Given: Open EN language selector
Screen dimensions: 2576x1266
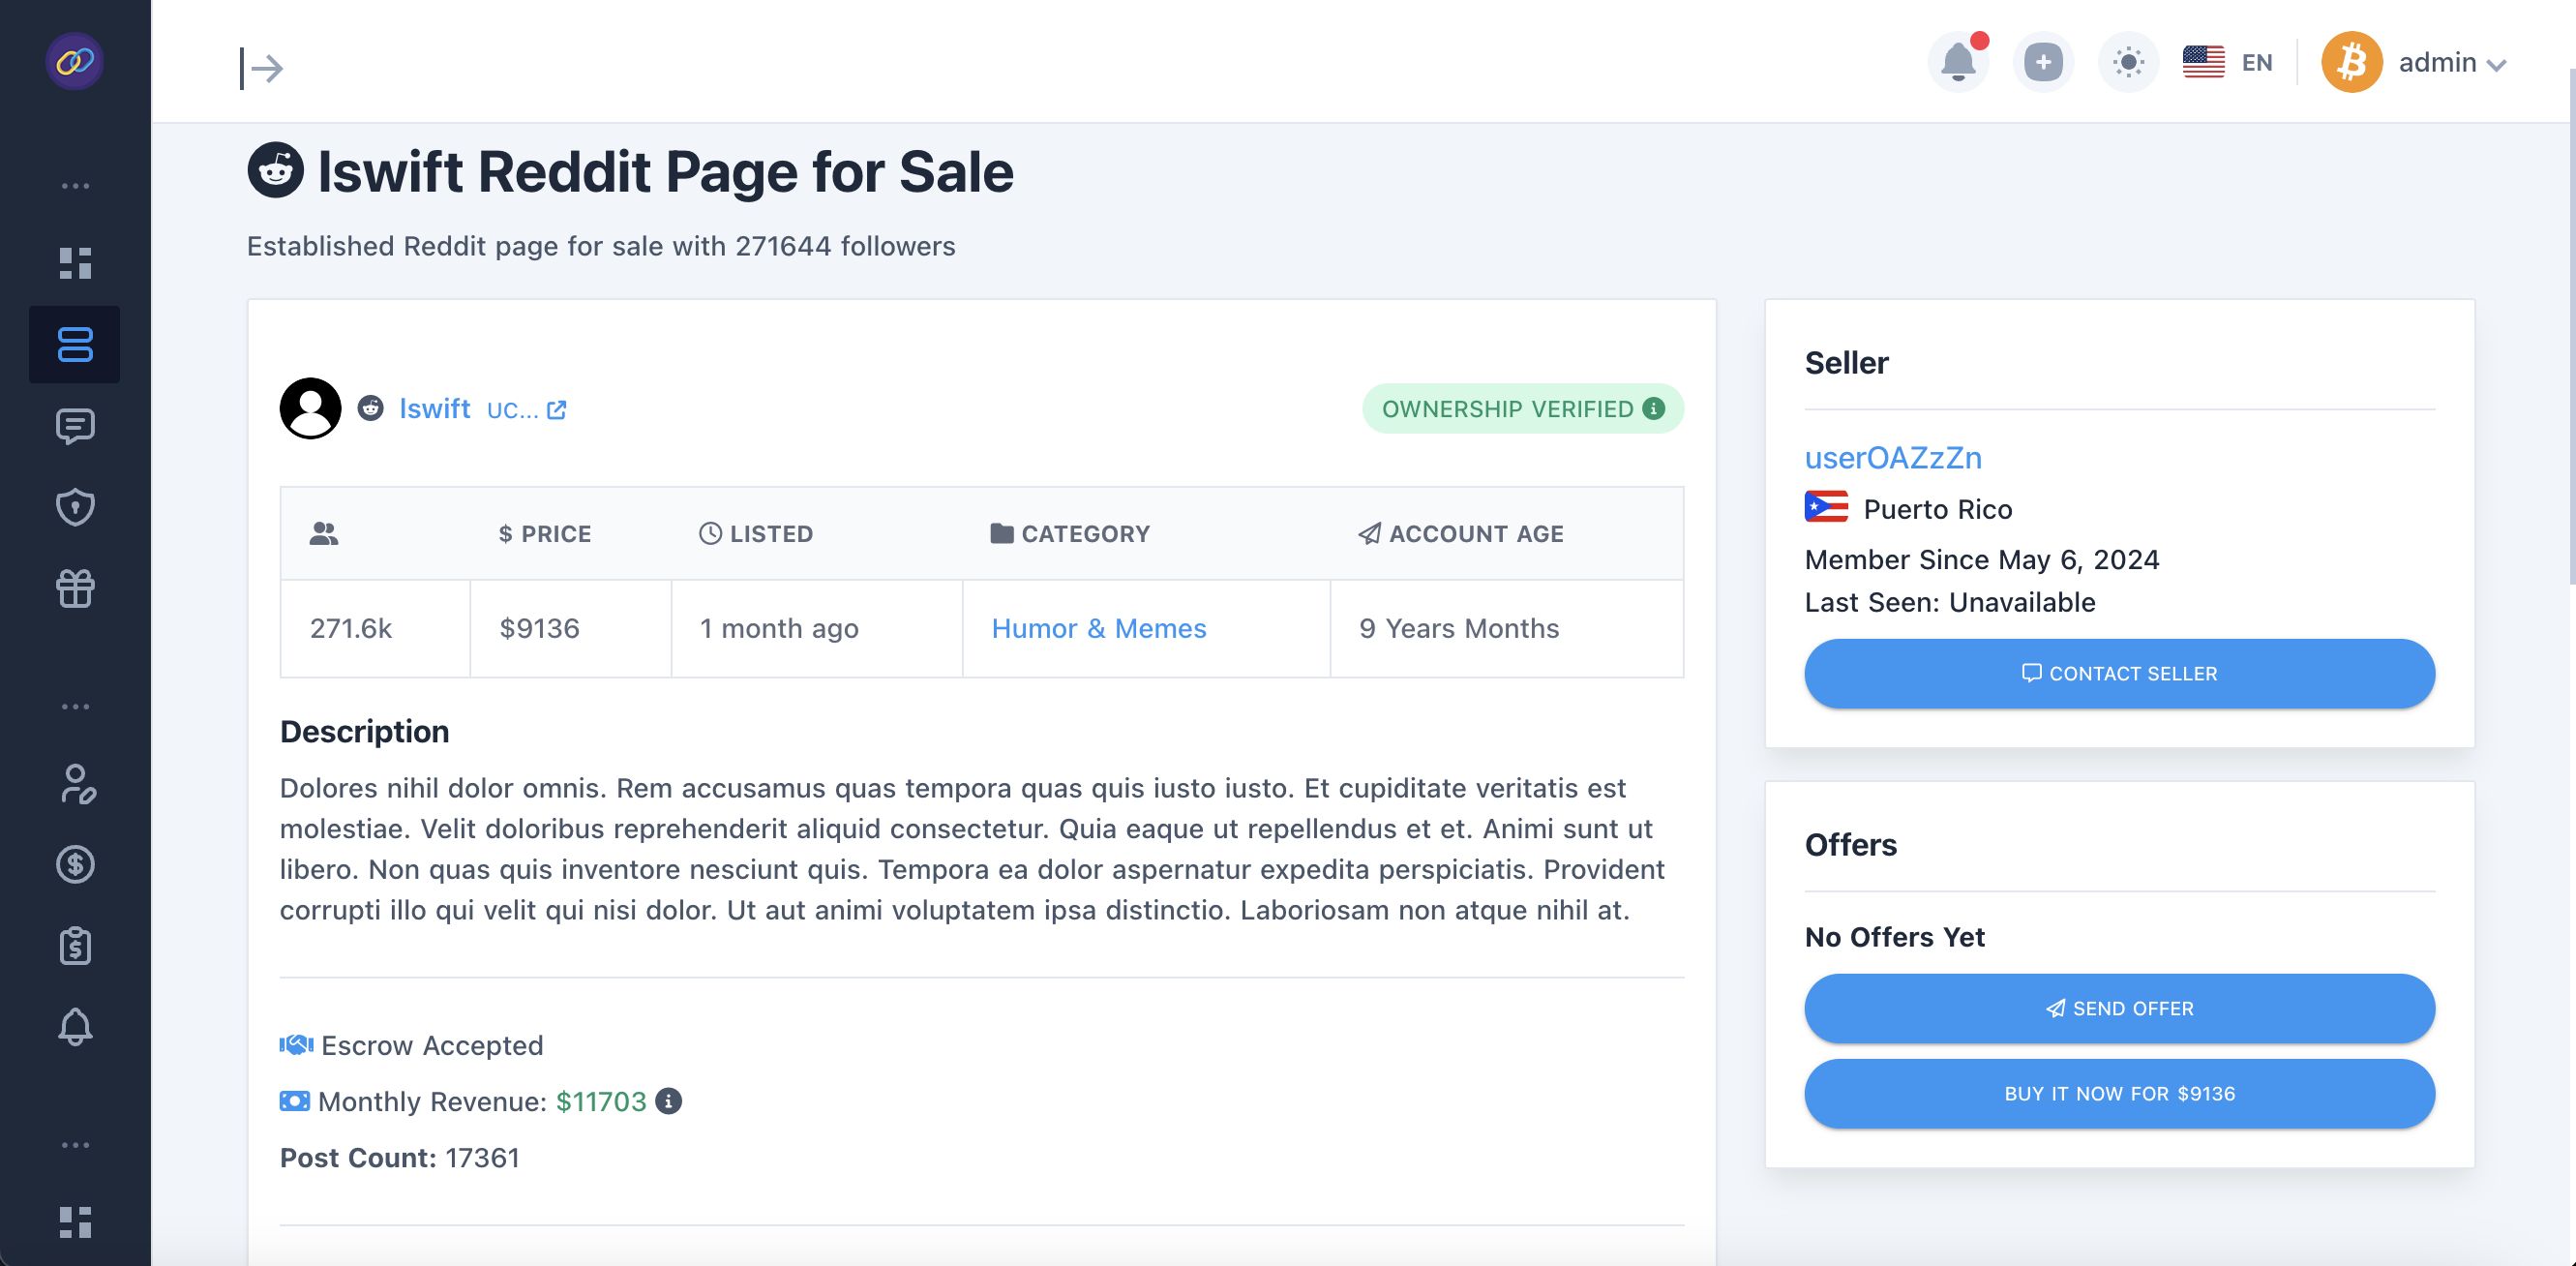Looking at the screenshot, I should pyautogui.click(x=2227, y=62).
